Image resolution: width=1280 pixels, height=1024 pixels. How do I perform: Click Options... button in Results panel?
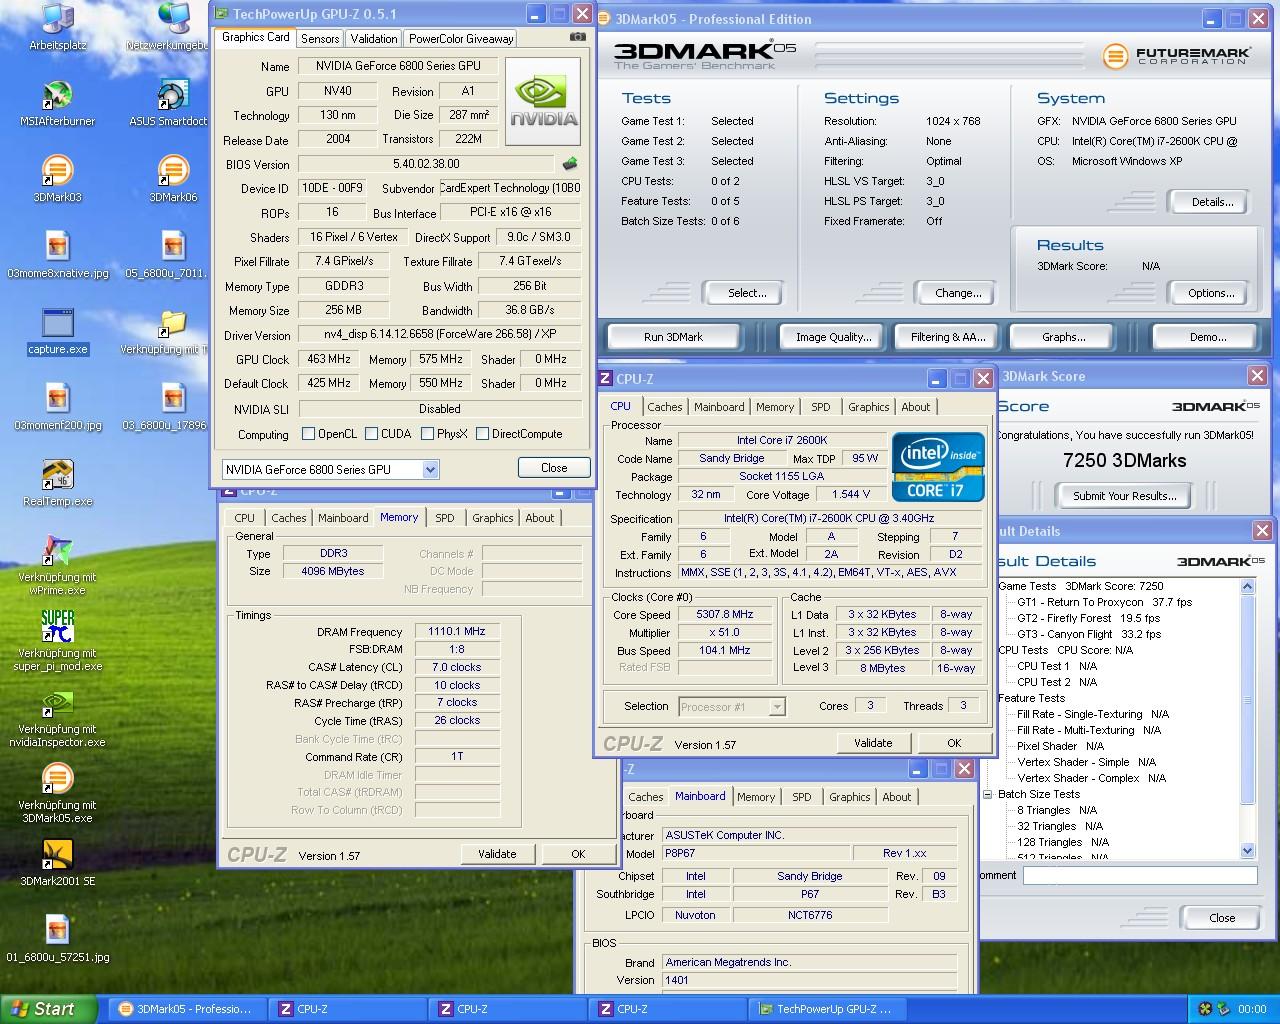point(1211,293)
